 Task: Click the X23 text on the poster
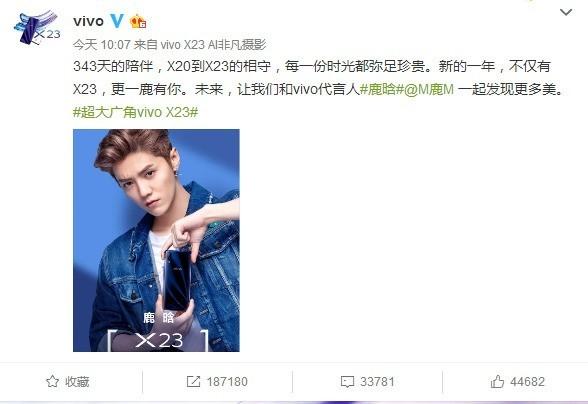[159, 340]
